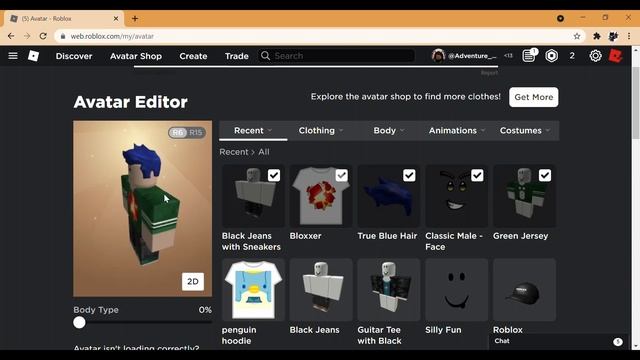The image size is (640, 360).
Task: Open the hamburger navigation menu
Action: [13, 56]
